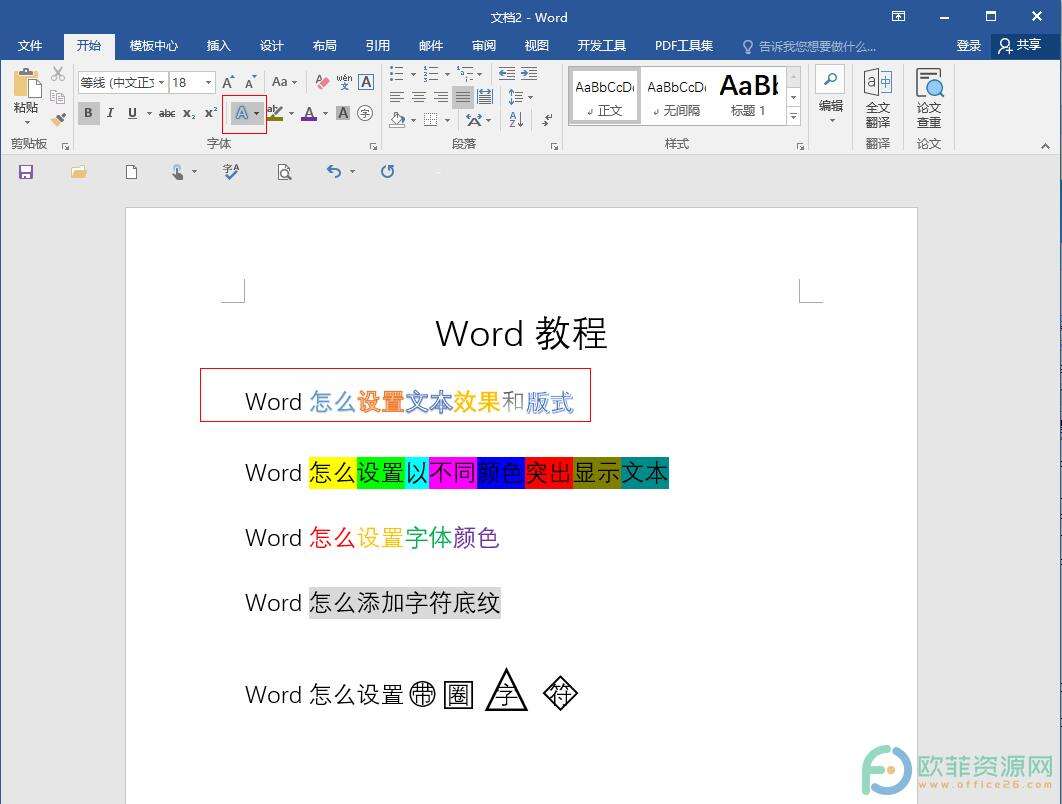The width and height of the screenshot is (1062, 804).
Task: Open the line spacing dropdown
Action: click(520, 97)
